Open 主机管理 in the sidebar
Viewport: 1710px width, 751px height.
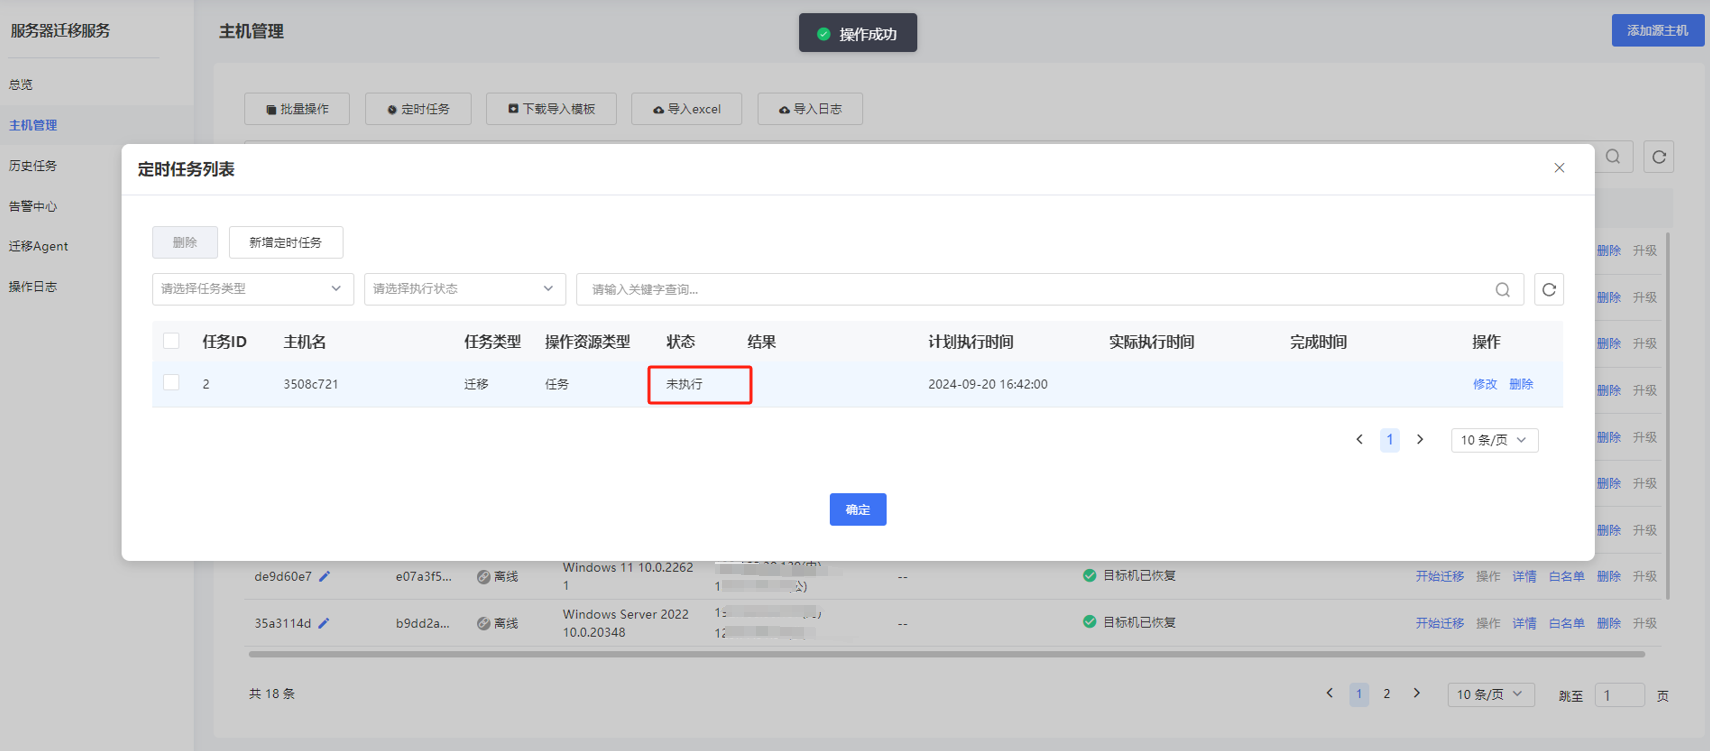click(x=33, y=125)
